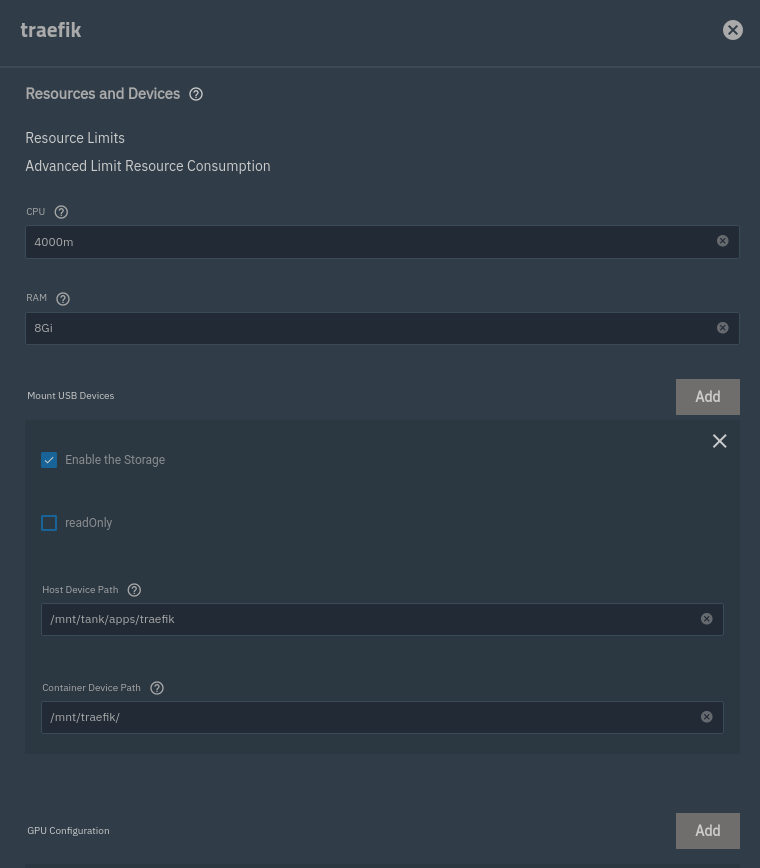View the RAM limit help tooltip
The width and height of the screenshot is (760, 868).
point(63,298)
